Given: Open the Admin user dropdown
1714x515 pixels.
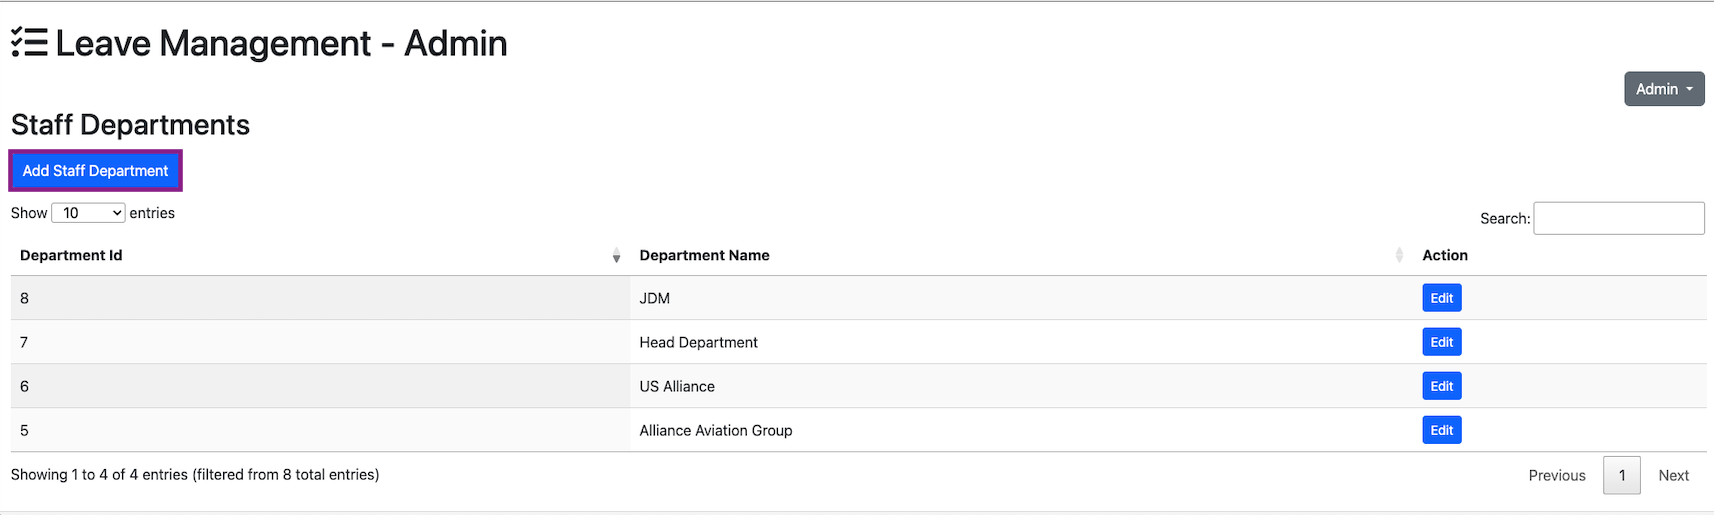Looking at the screenshot, I should pos(1663,89).
